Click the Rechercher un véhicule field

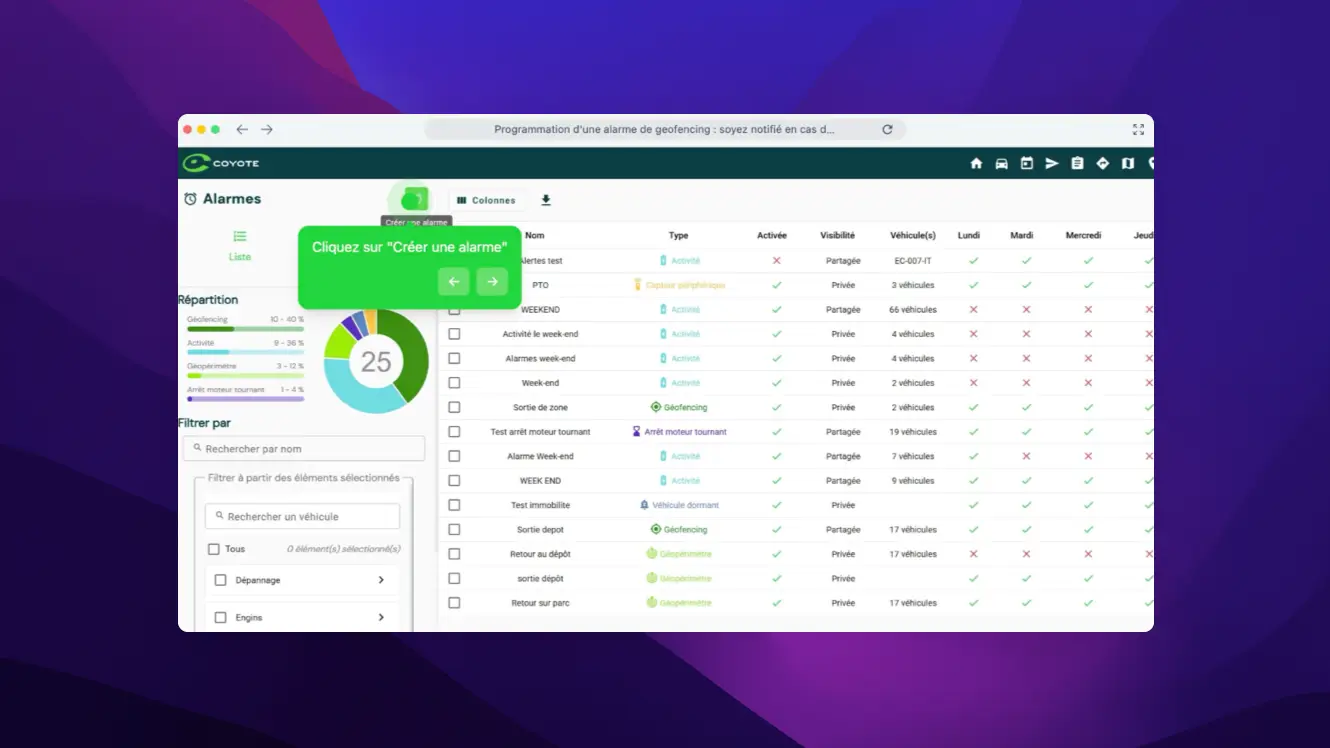[x=302, y=516]
